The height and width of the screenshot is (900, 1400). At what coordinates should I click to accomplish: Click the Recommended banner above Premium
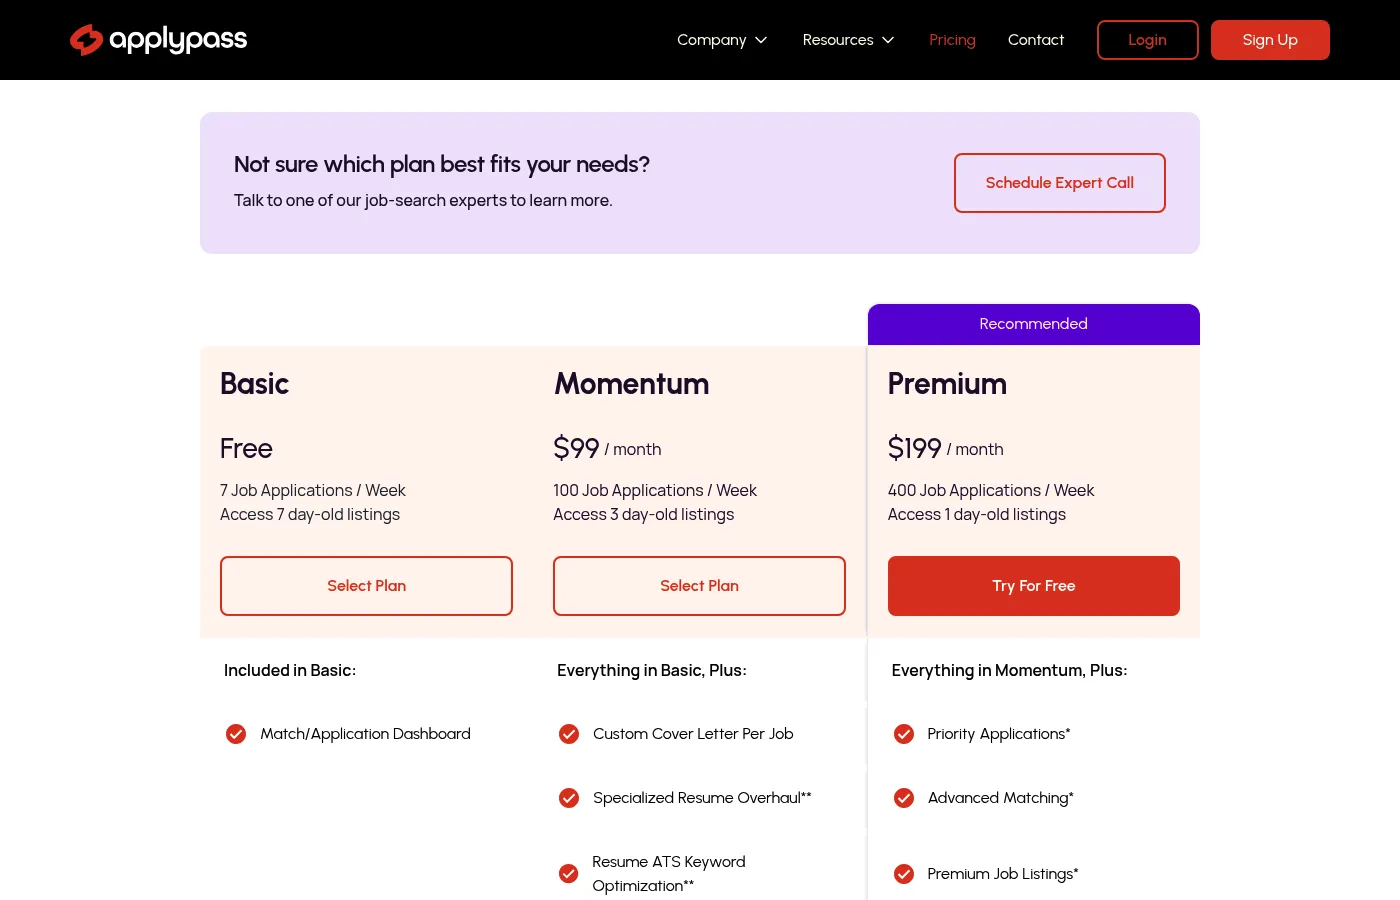pos(1034,324)
